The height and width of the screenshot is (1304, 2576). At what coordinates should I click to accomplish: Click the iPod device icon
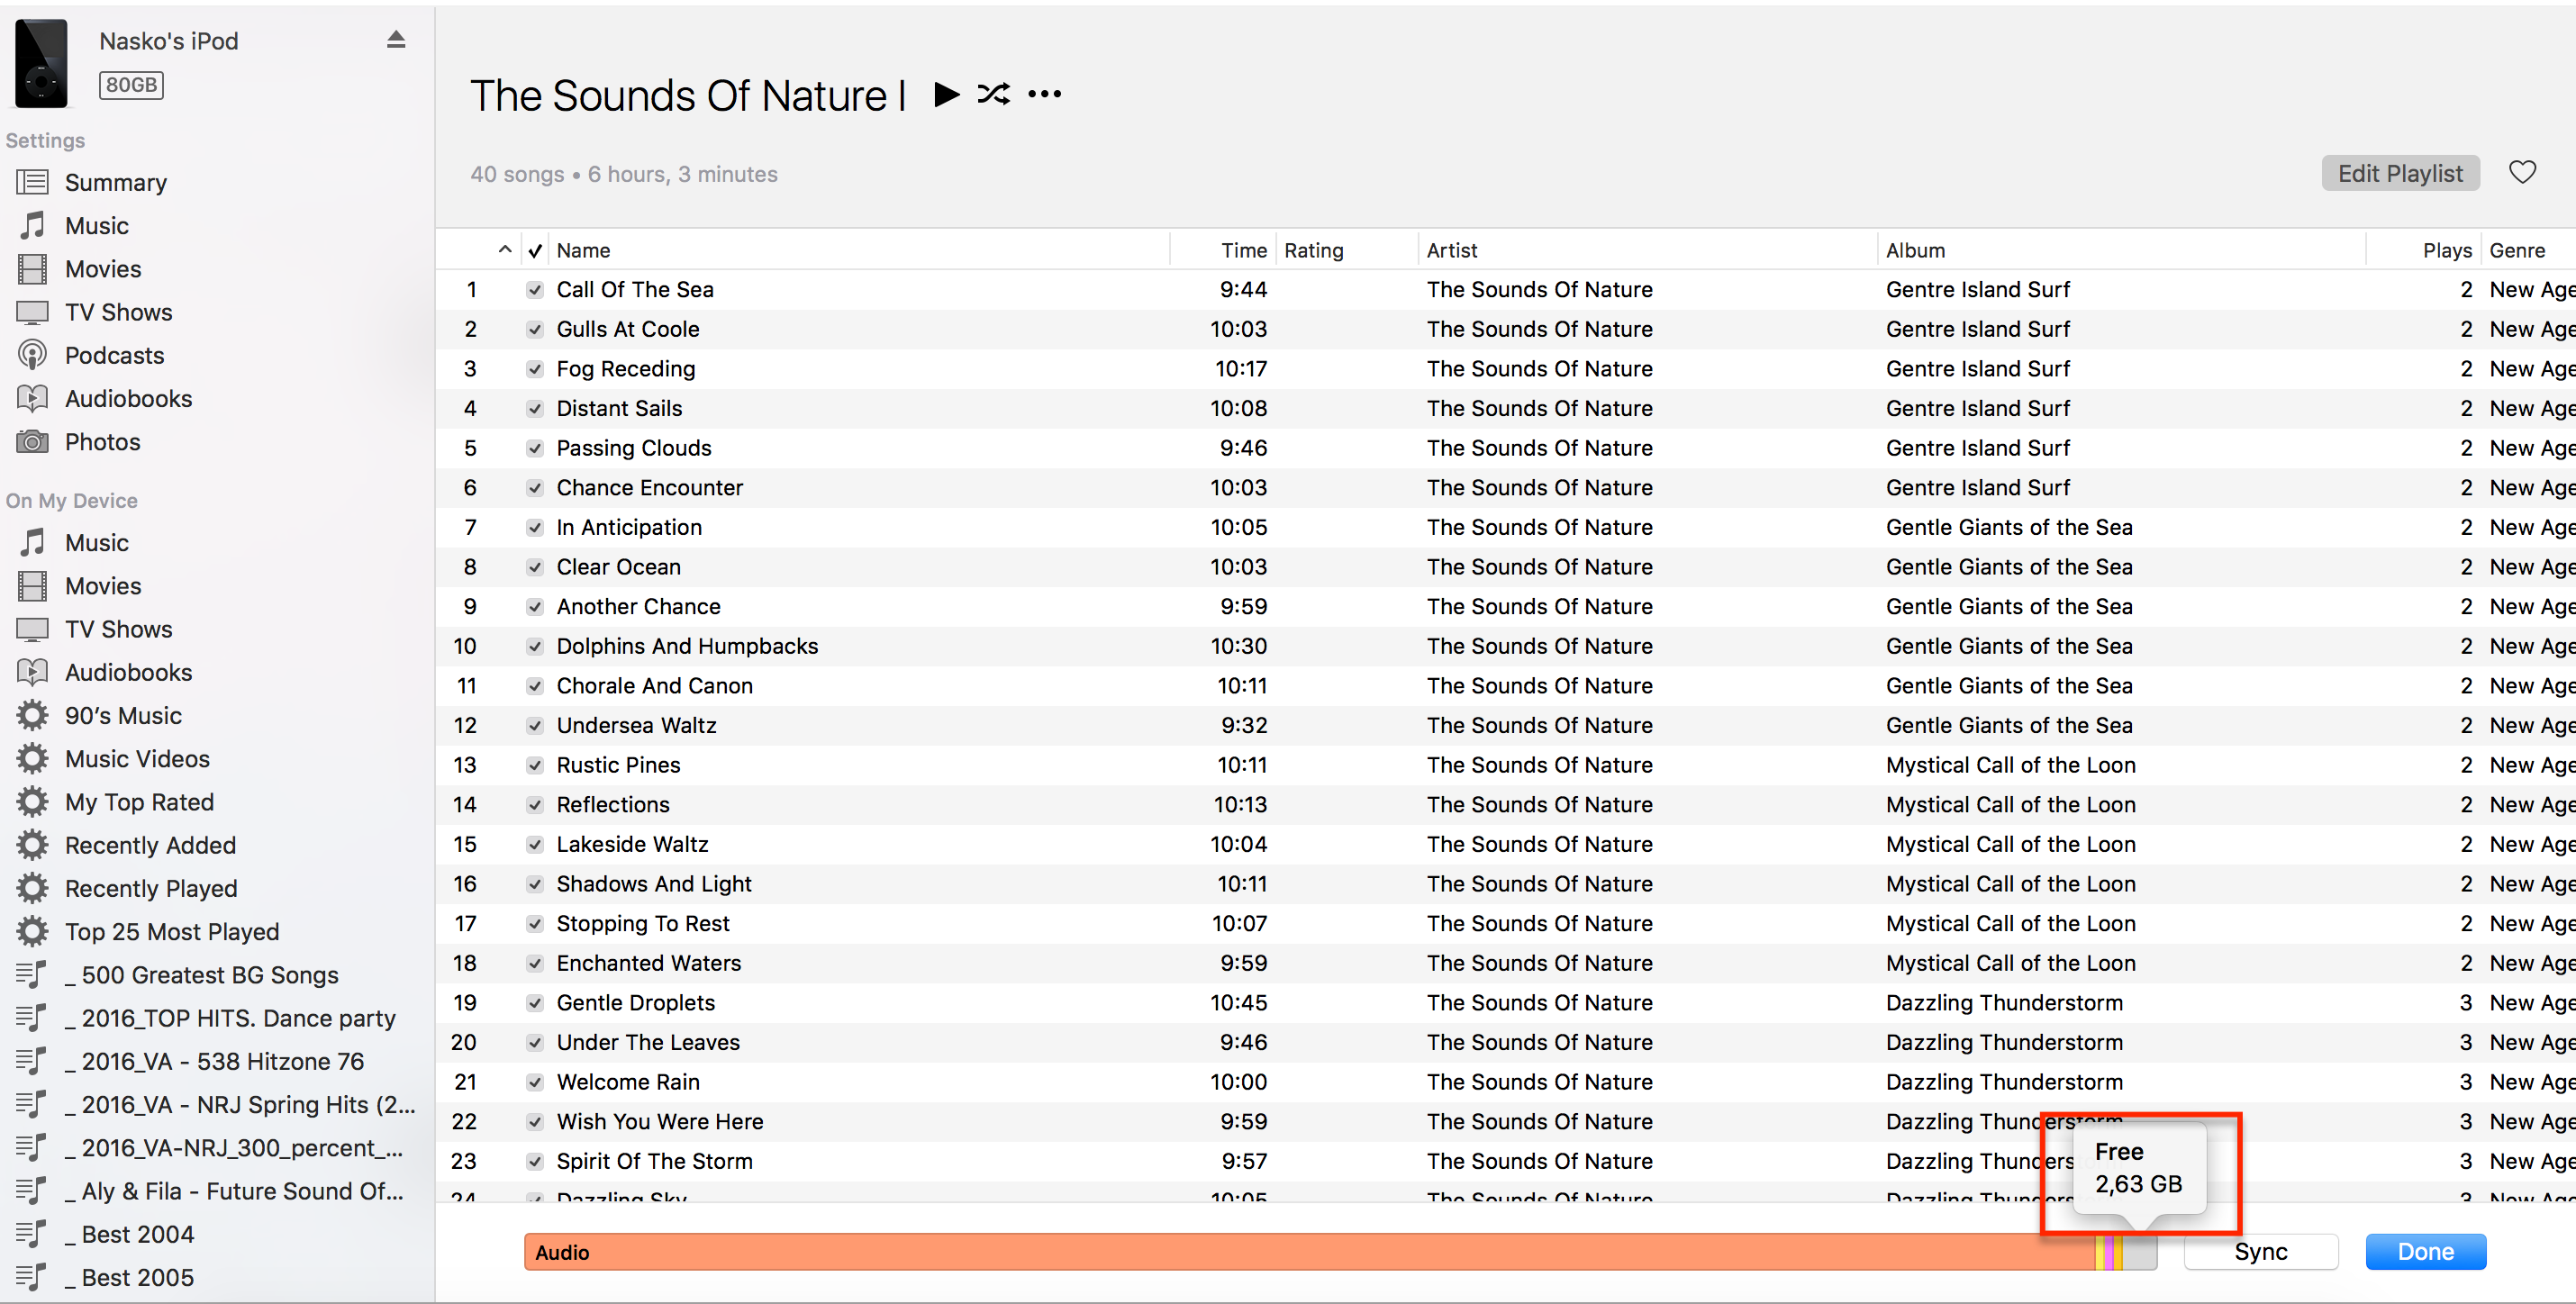(x=41, y=63)
